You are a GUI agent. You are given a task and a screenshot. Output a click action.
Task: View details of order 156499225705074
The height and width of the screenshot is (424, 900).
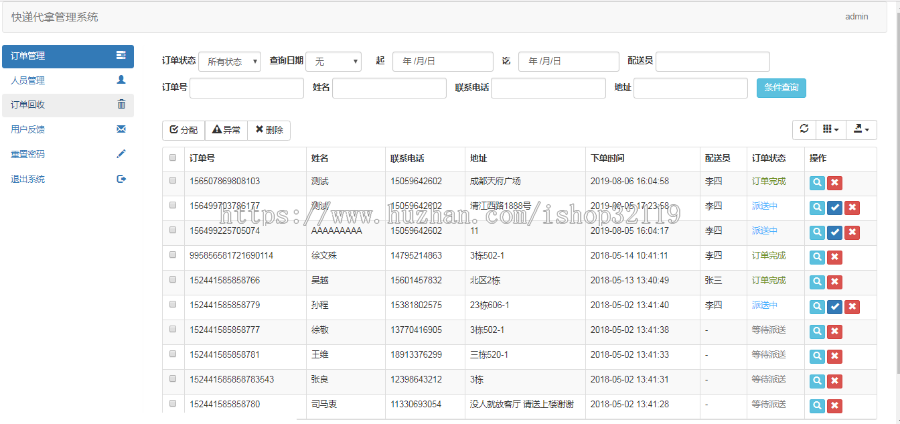tap(817, 232)
